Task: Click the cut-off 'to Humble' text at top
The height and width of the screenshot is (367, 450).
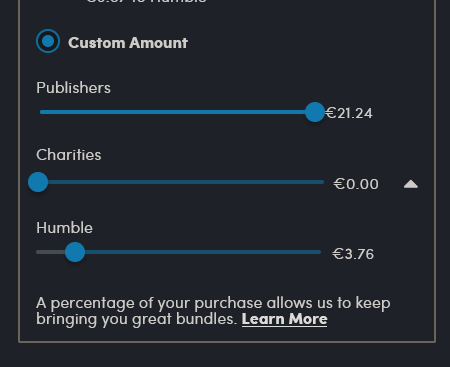Action: point(147,1)
